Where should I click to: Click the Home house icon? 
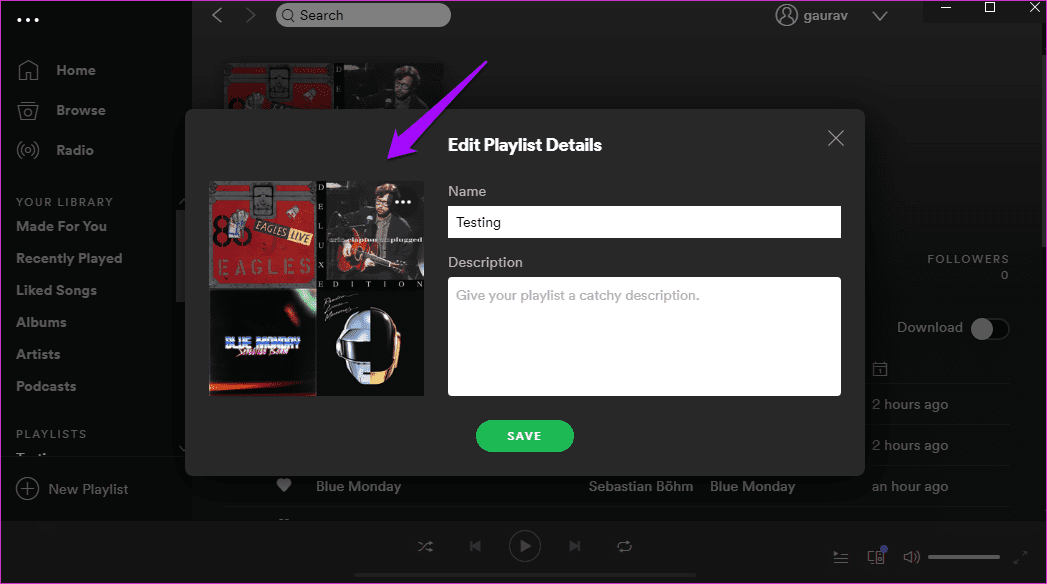[x=28, y=70]
